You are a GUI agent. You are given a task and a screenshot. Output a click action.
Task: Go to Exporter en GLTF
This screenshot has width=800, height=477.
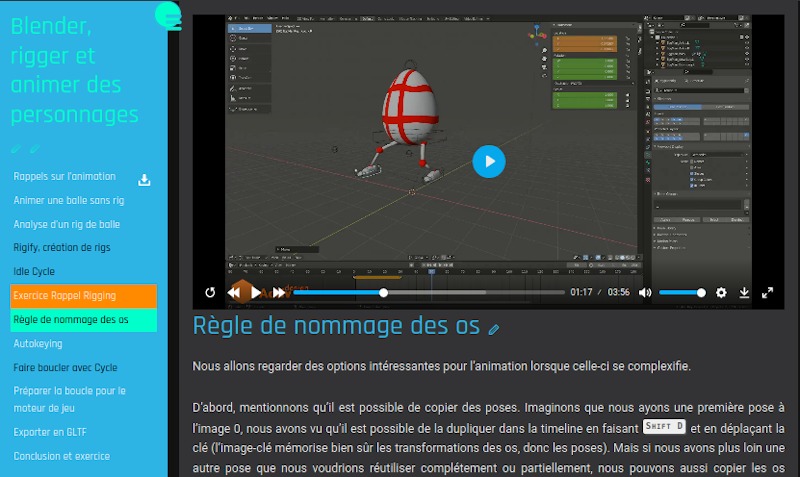click(x=50, y=432)
